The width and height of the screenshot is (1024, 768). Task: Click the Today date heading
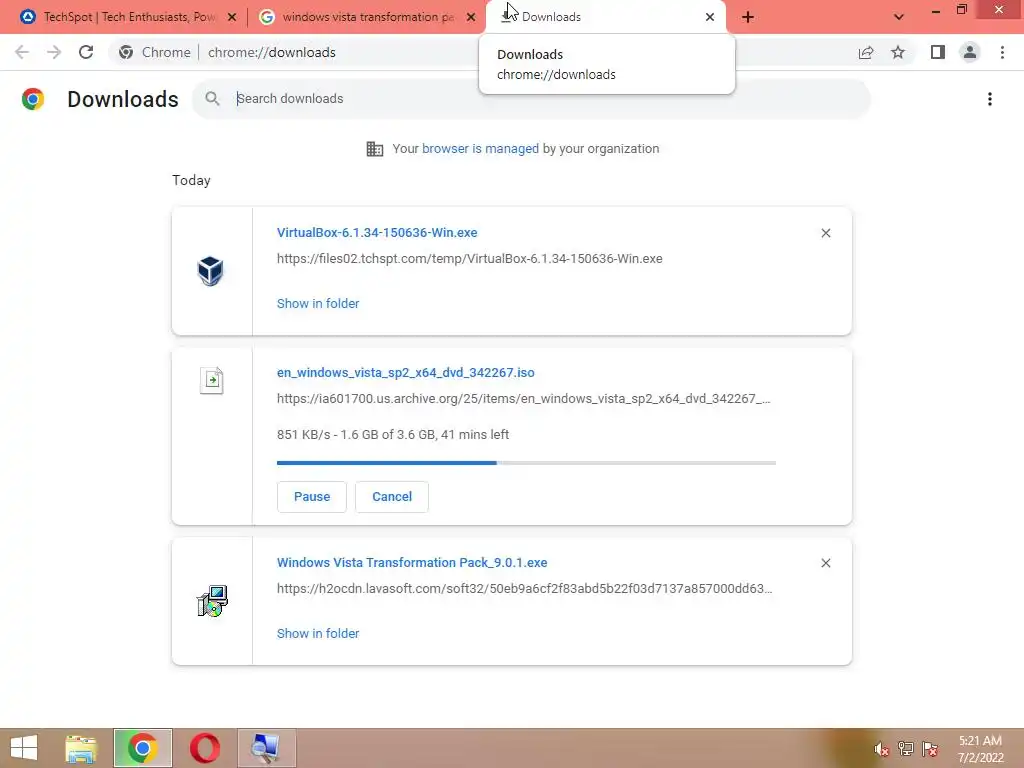click(191, 181)
